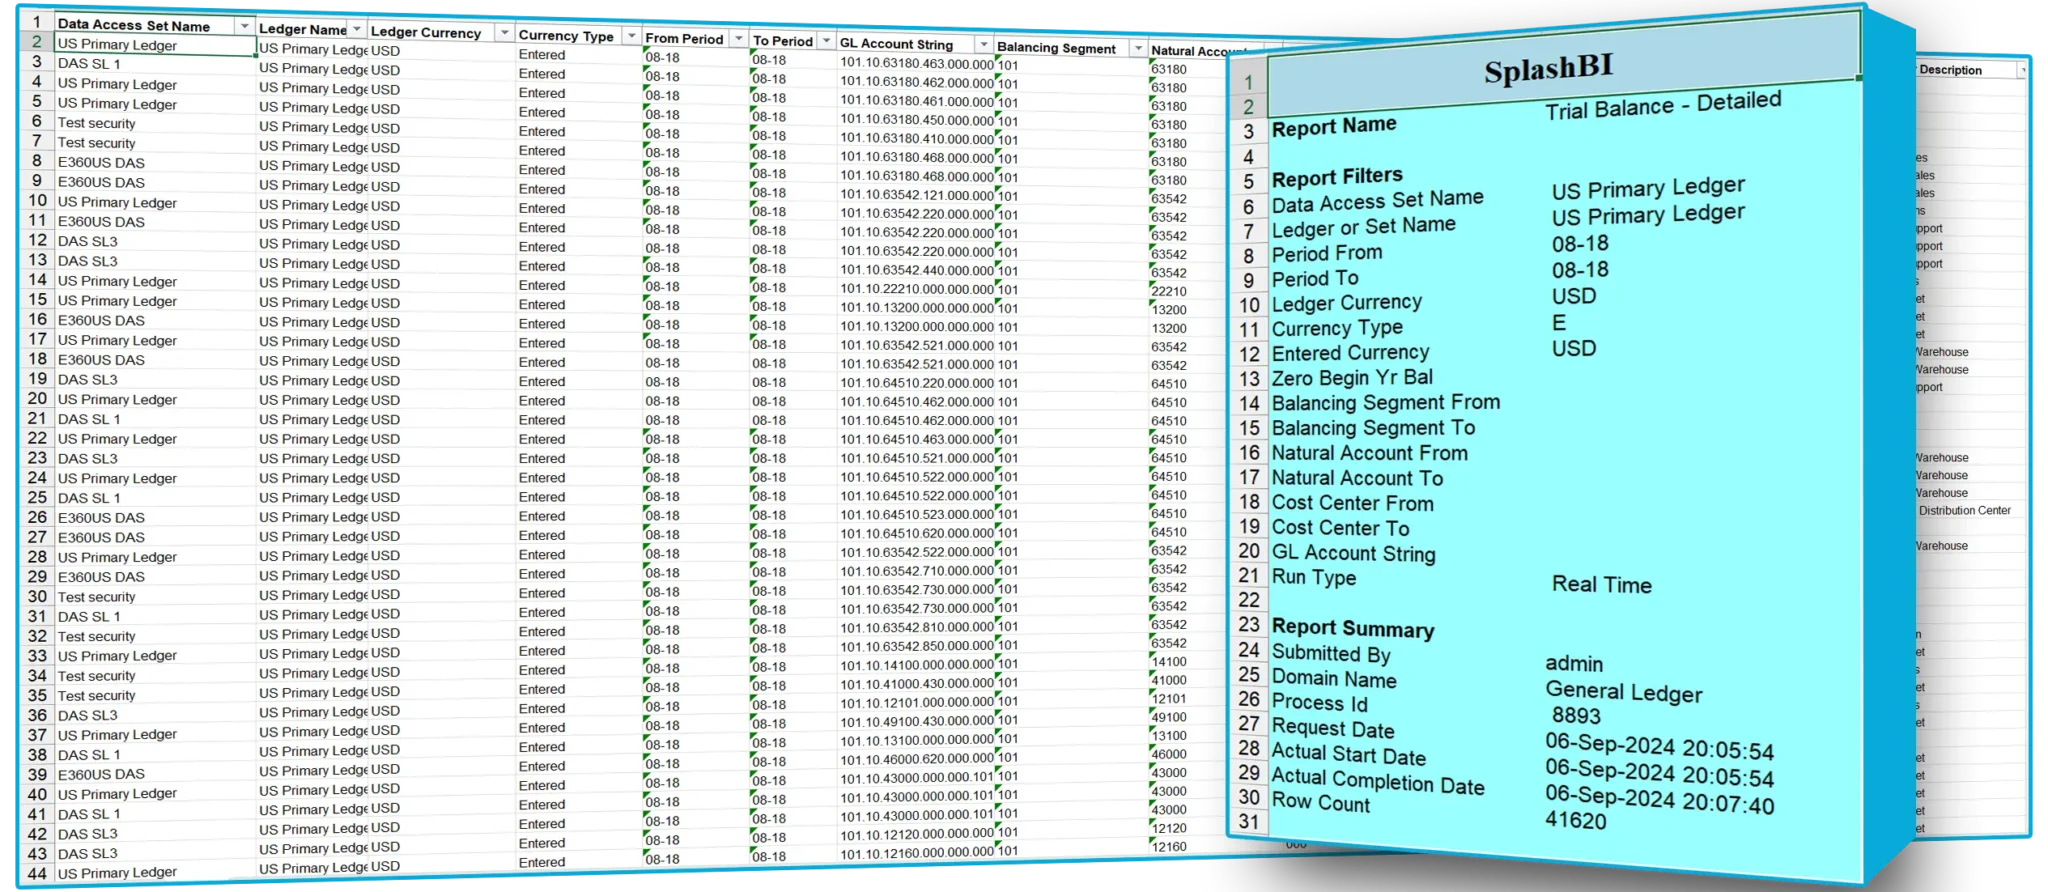Open the Currency Type filter dropdown
The width and height of the screenshot is (2048, 892).
(630, 36)
